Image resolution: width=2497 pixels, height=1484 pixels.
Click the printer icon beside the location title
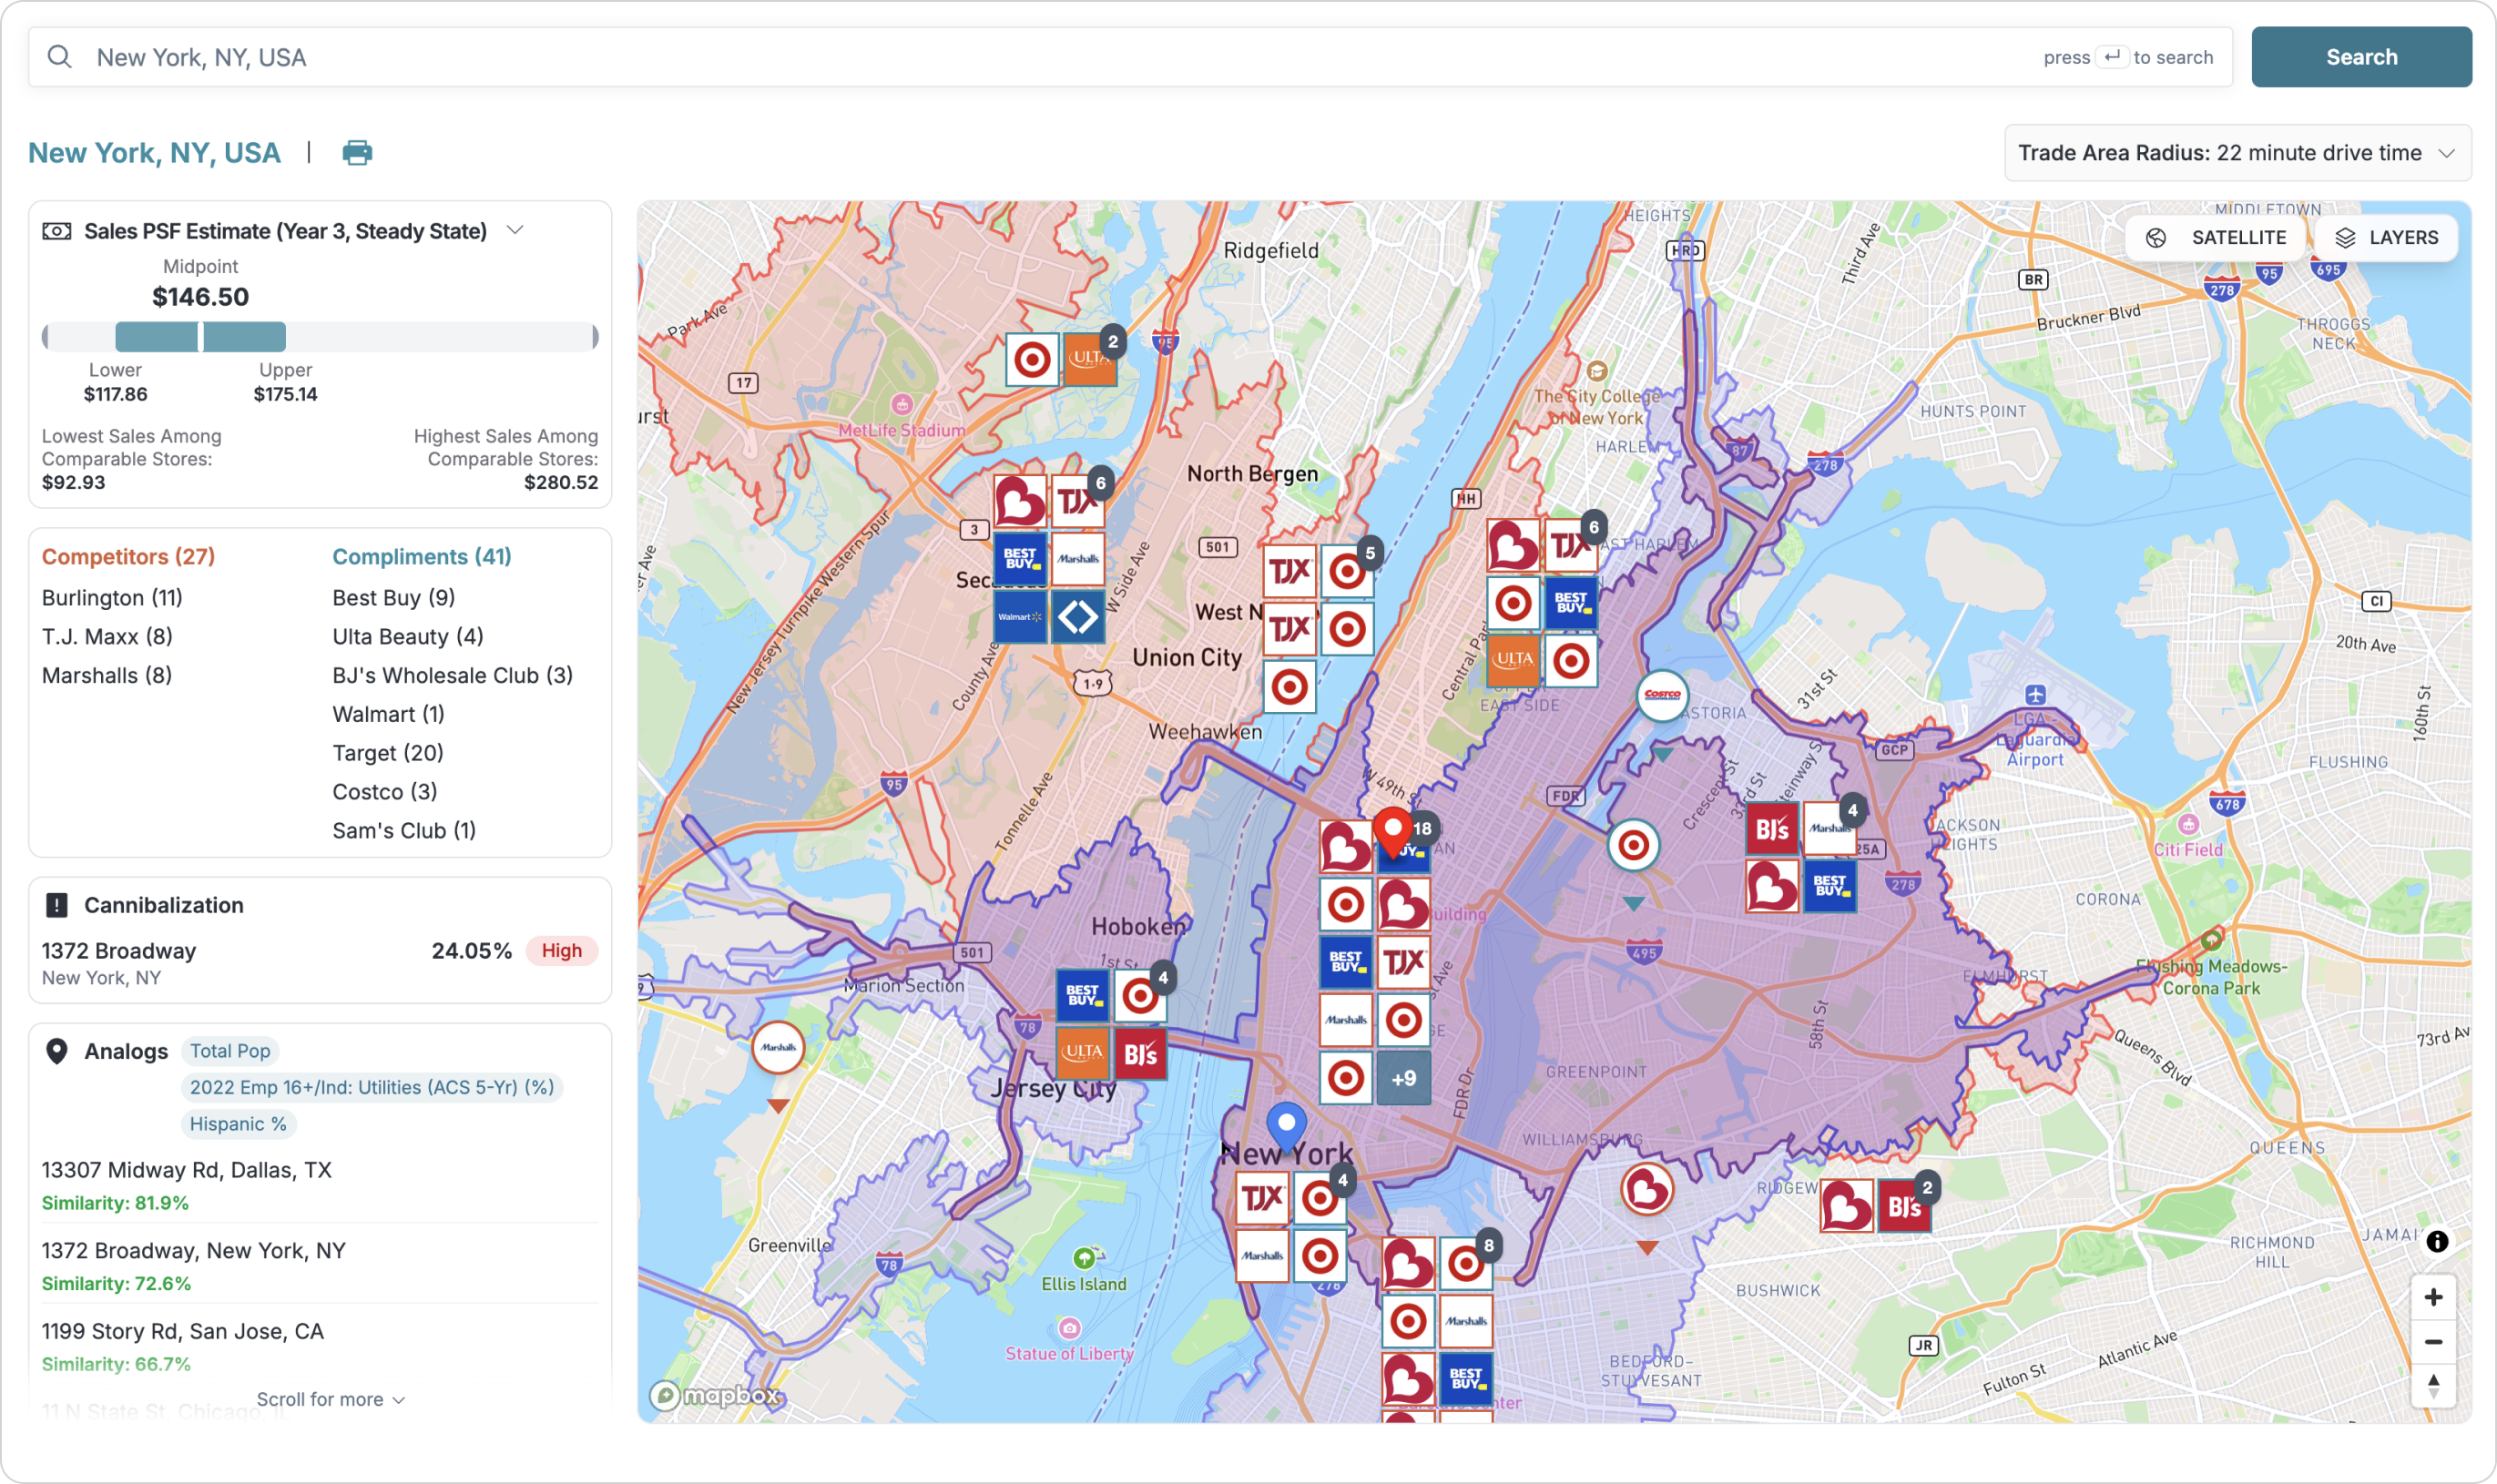(x=357, y=153)
